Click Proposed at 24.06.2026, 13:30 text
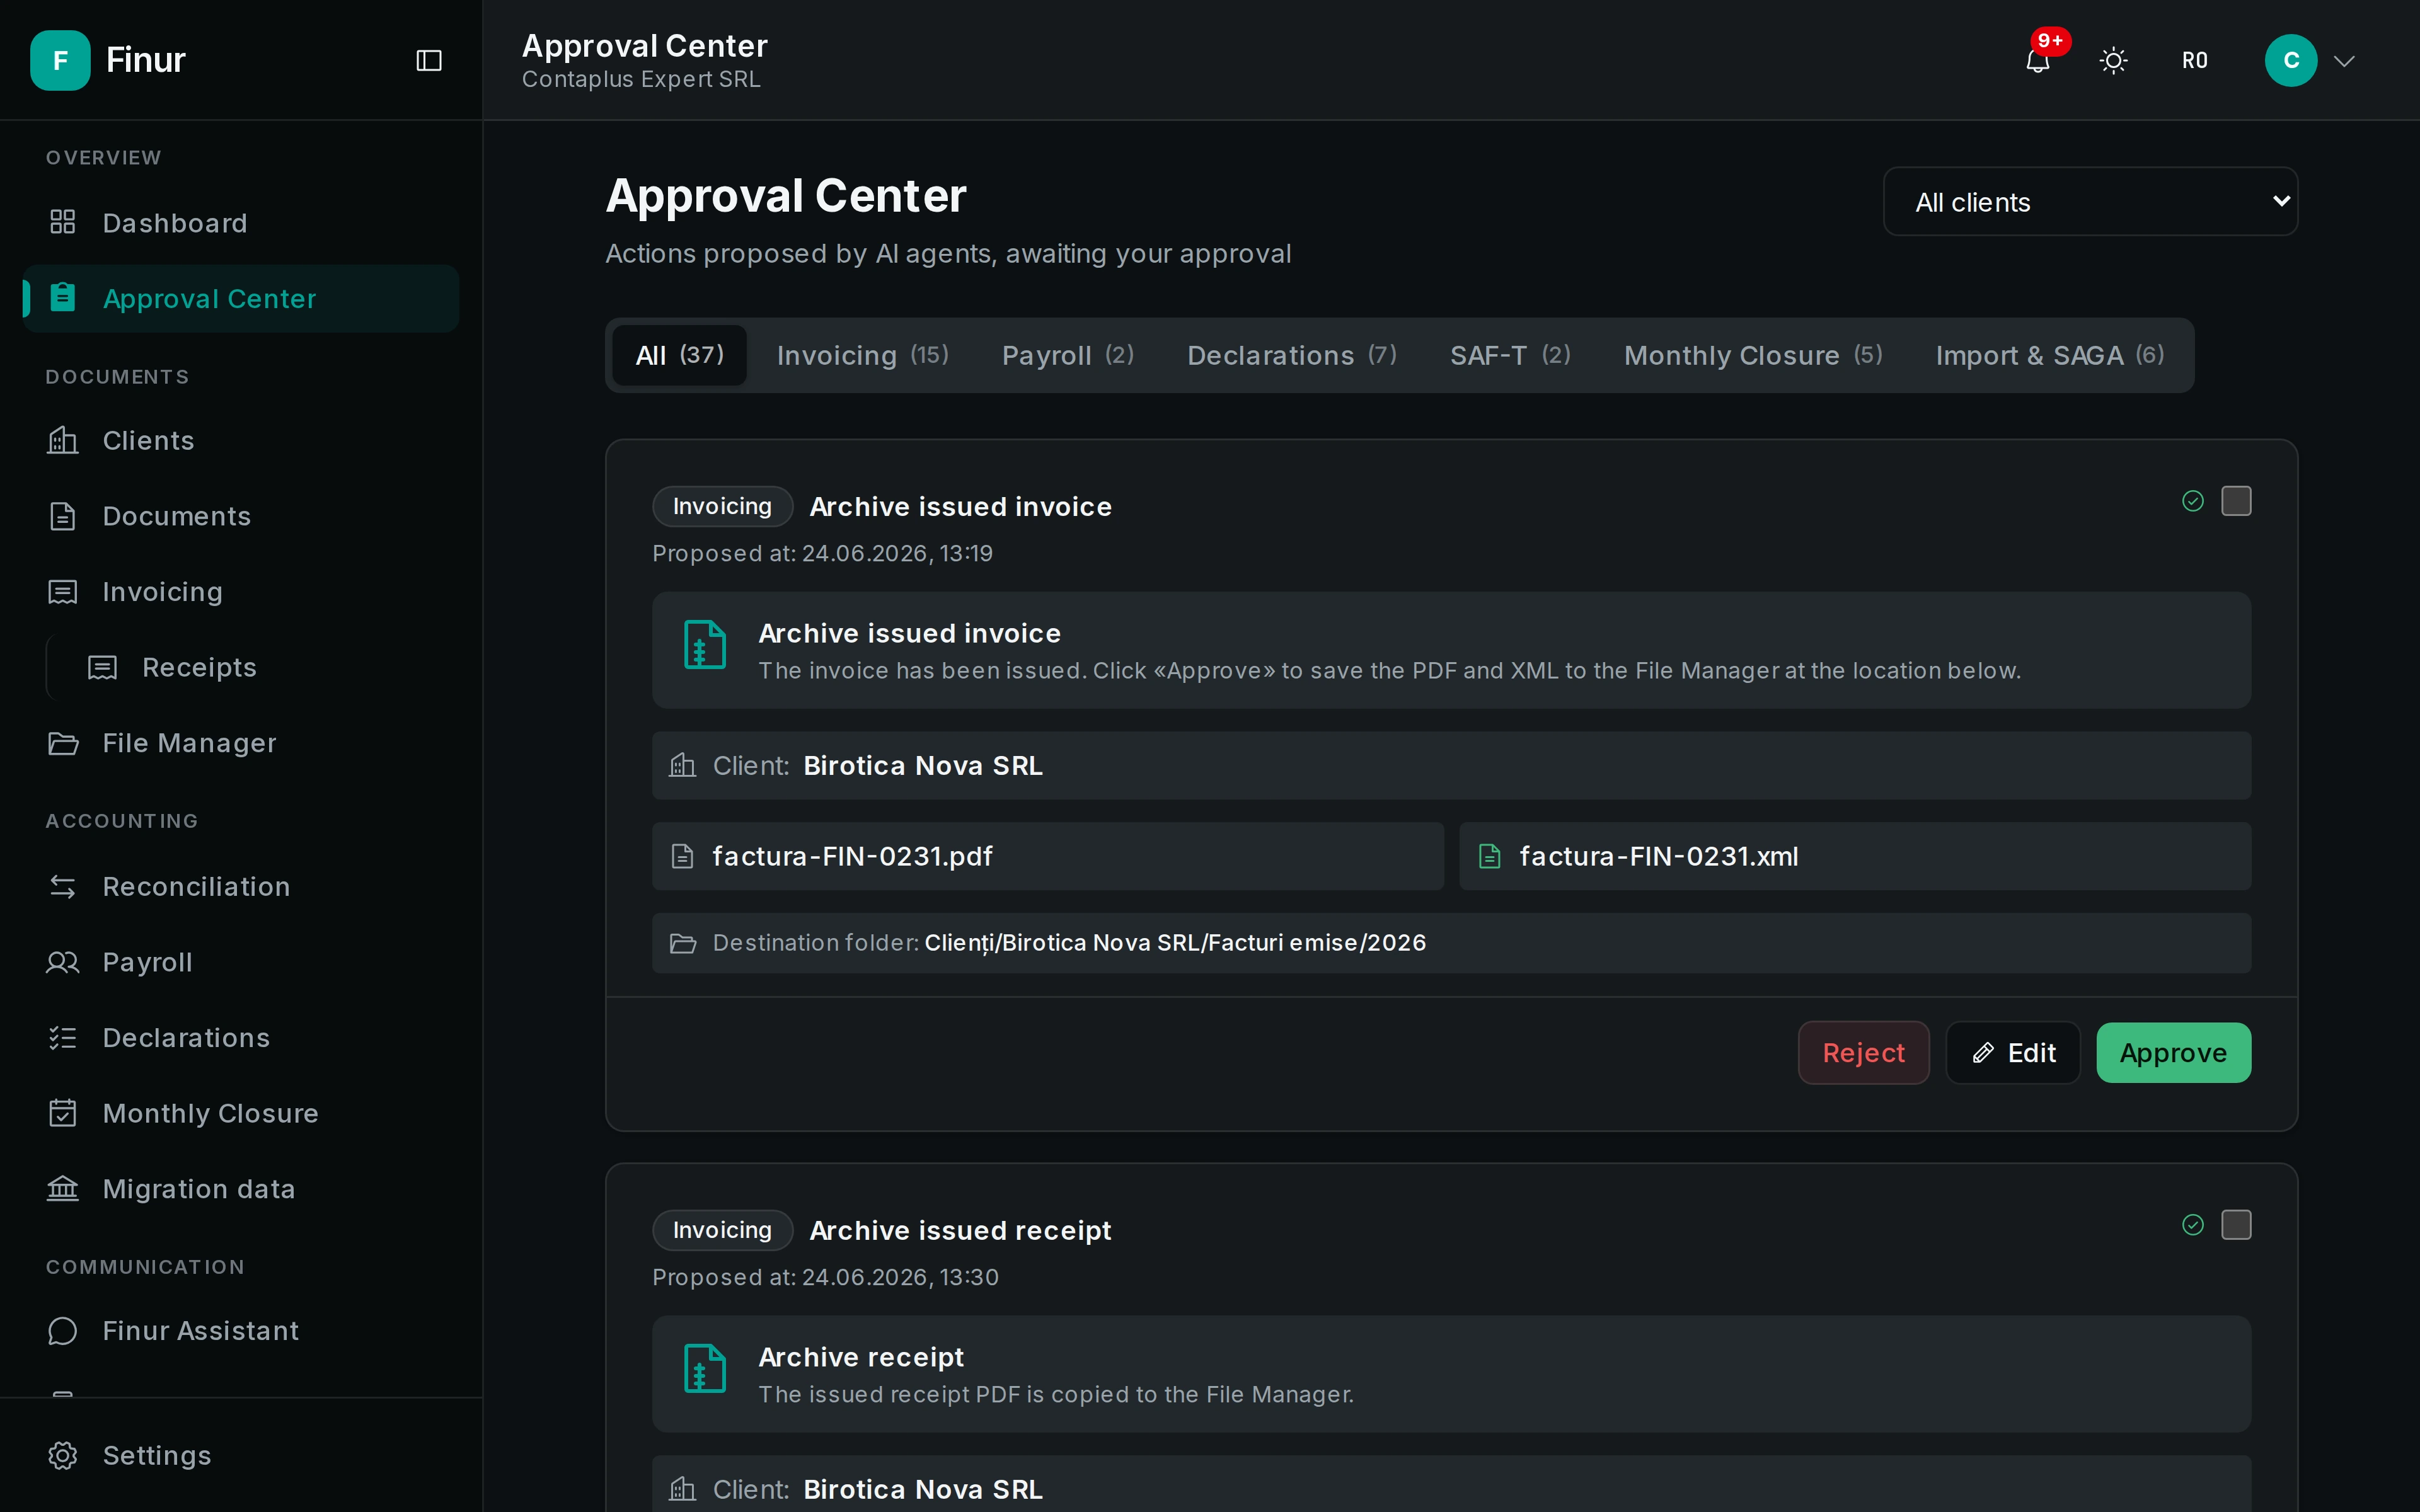This screenshot has height=1512, width=2420. point(825,1278)
